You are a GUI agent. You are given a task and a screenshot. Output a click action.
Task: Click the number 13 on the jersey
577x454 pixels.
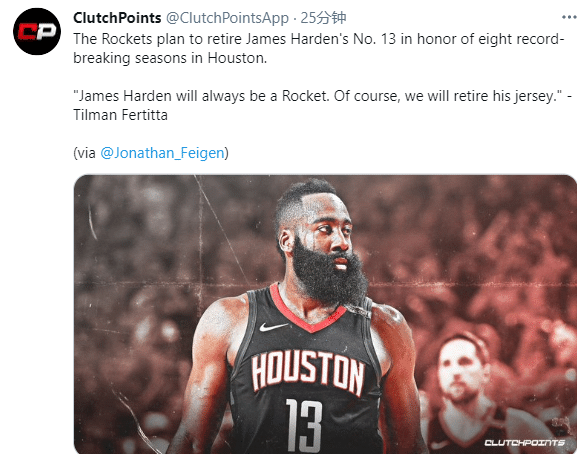click(x=304, y=425)
